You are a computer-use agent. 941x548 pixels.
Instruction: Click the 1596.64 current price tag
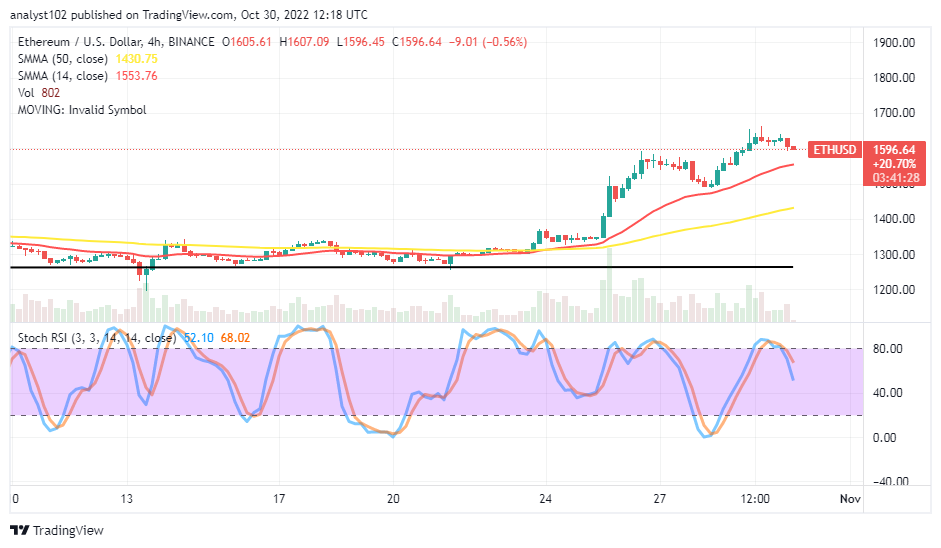point(894,149)
